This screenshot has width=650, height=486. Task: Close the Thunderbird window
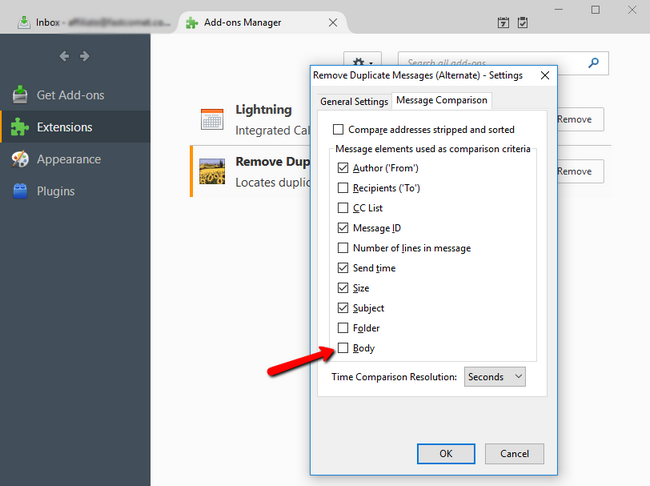632,10
